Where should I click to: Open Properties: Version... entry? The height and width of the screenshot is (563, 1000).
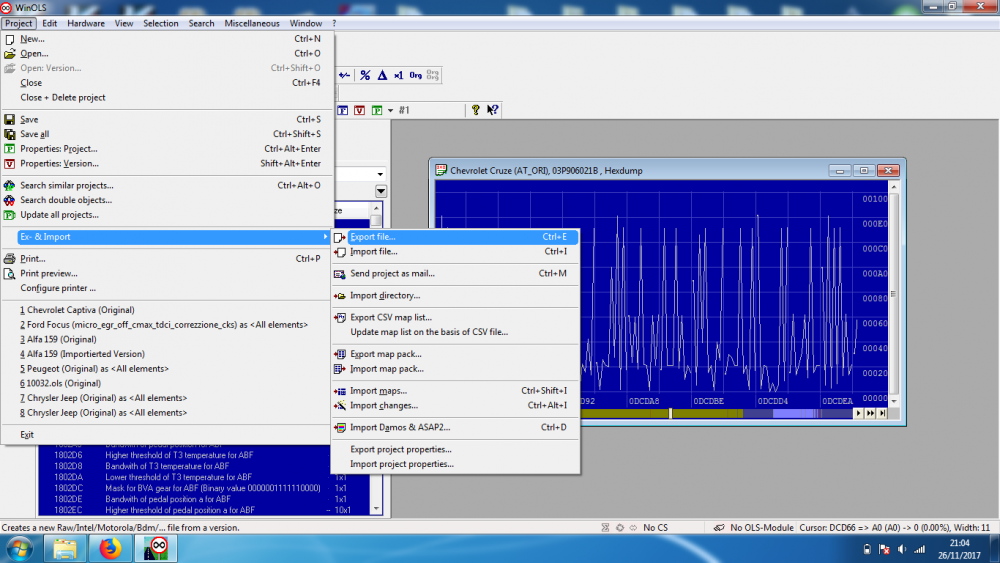point(166,163)
